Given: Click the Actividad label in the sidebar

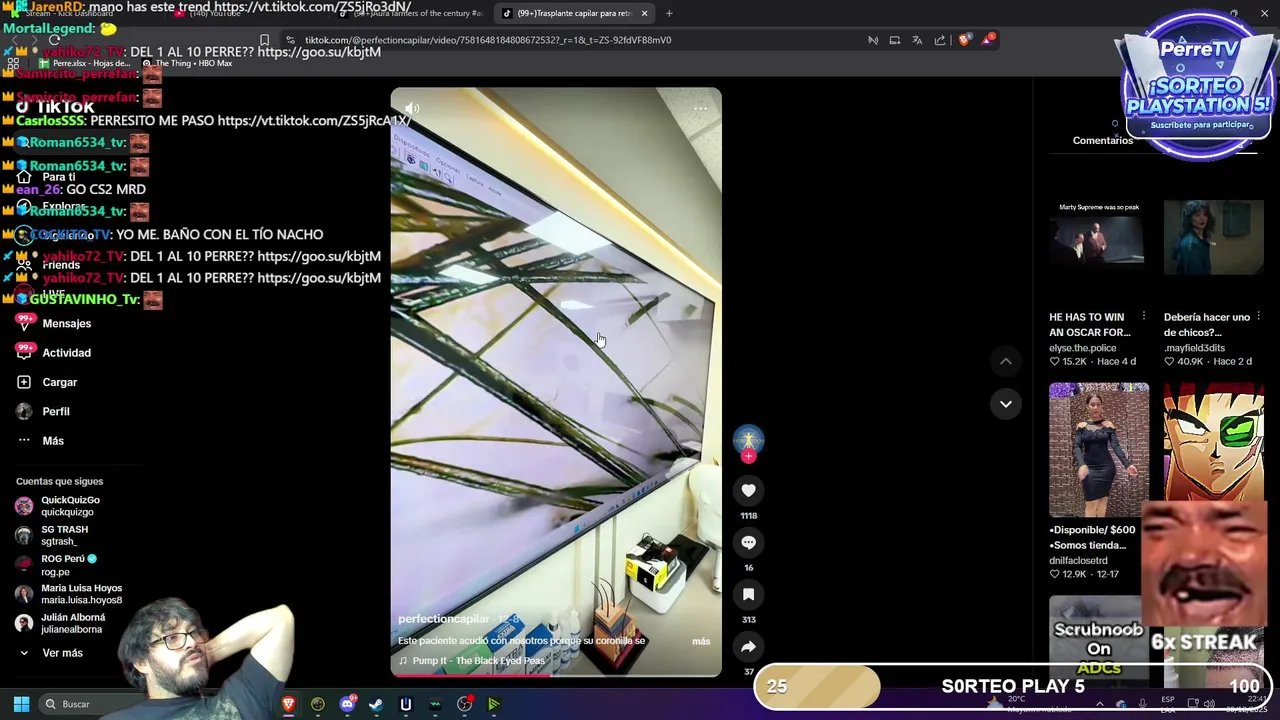Looking at the screenshot, I should click(x=67, y=353).
